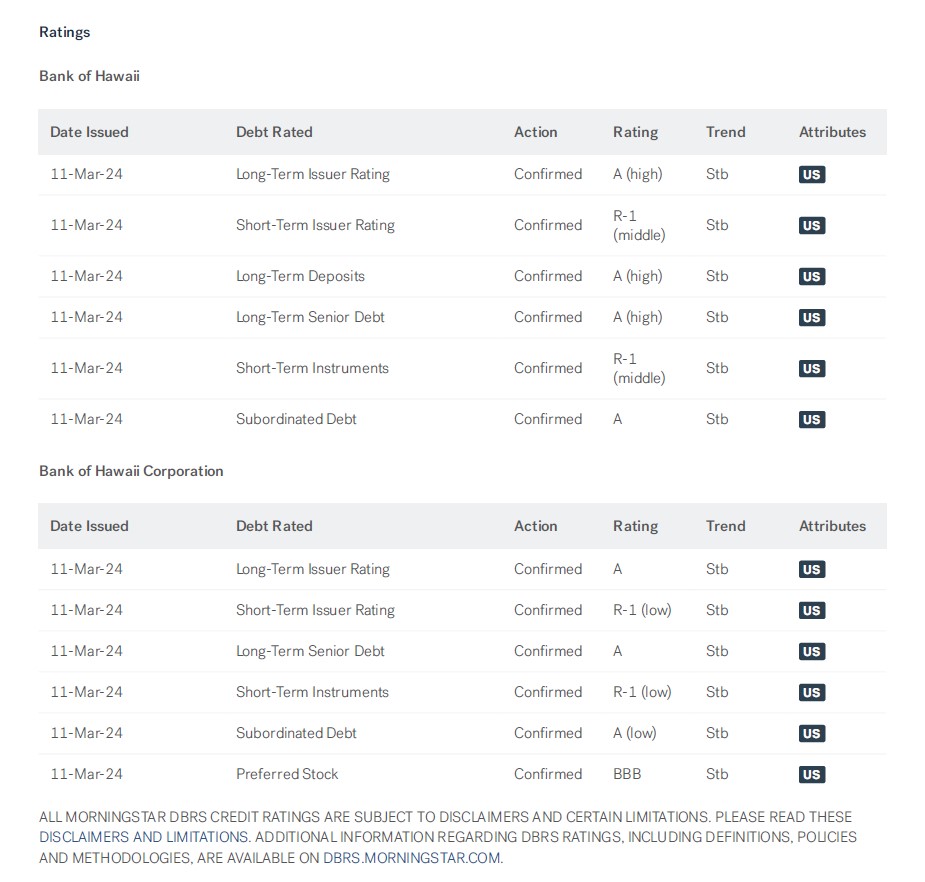Screen dimensions: 925x882
Task: Click US badge in upper table's Short-Term Issuer Rating row
Action: click(x=812, y=225)
